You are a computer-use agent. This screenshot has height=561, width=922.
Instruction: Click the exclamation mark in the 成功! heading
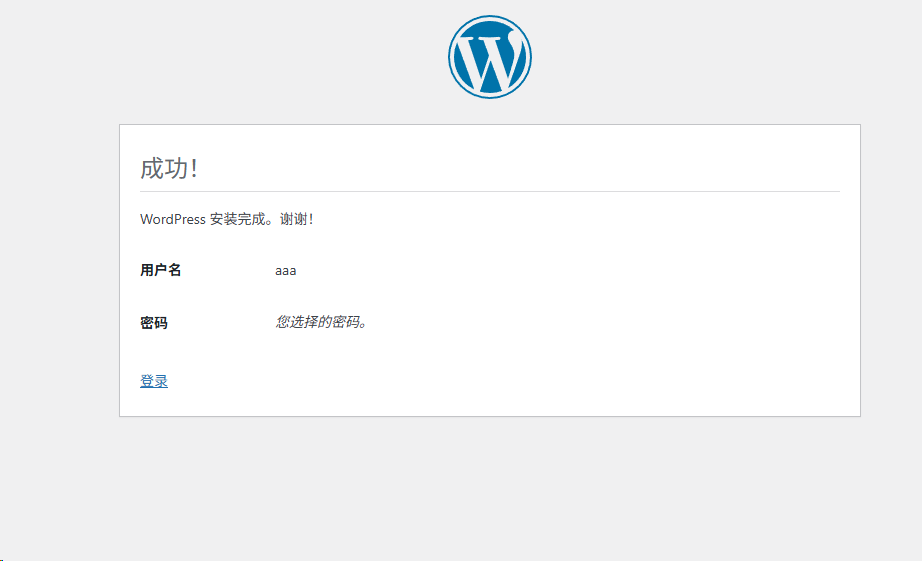click(193, 168)
